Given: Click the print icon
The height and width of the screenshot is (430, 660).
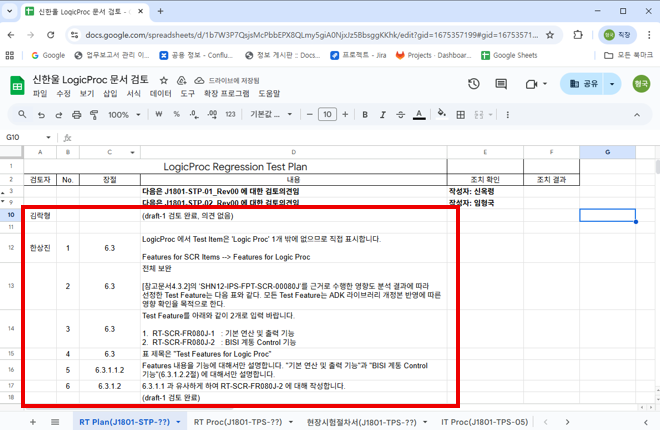Looking at the screenshot, I should tap(78, 115).
